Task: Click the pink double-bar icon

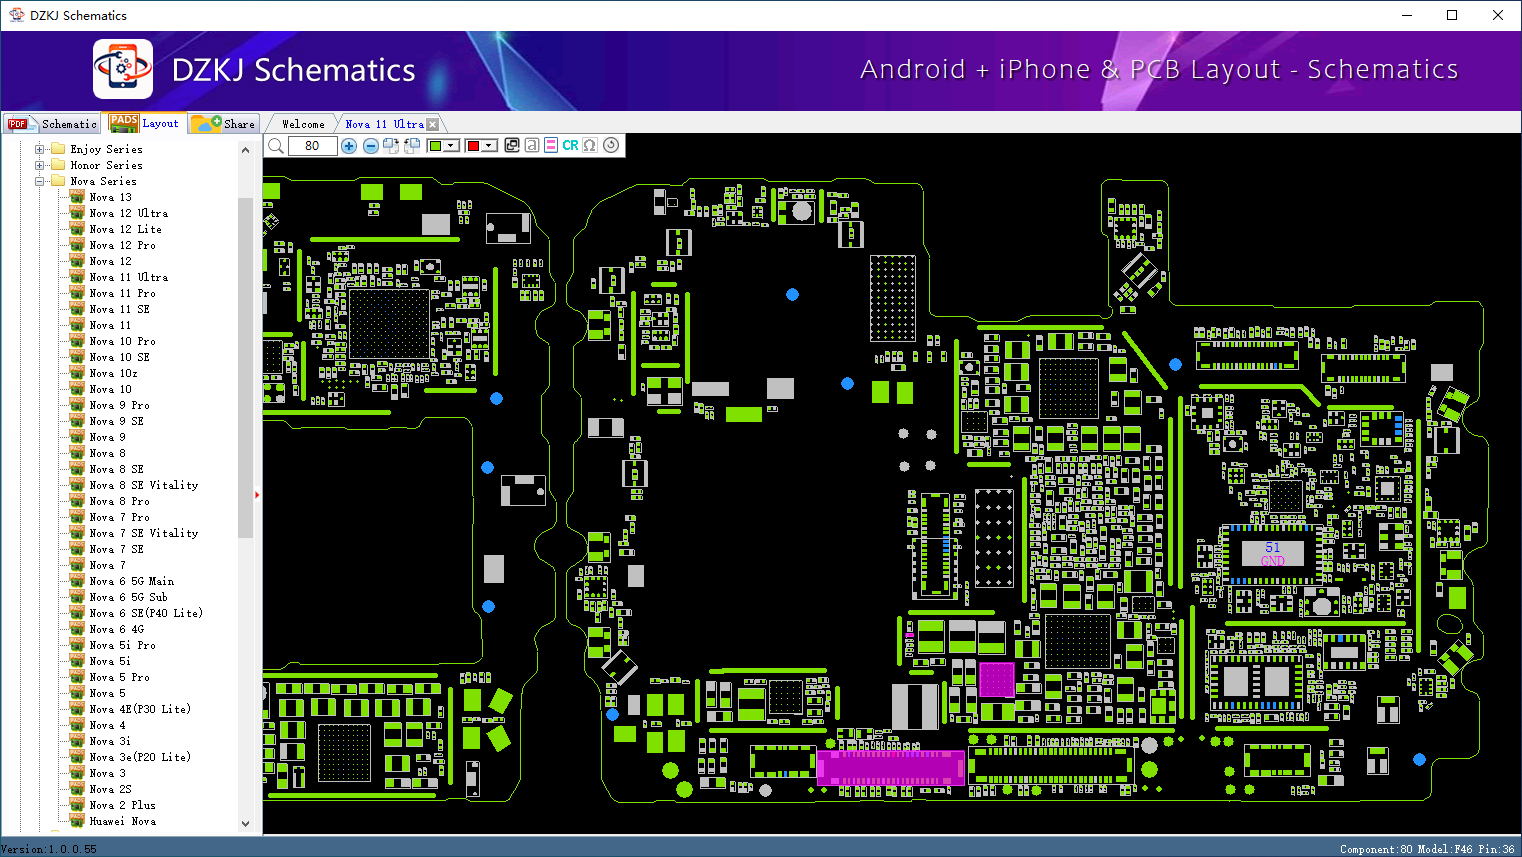Action: (x=551, y=145)
